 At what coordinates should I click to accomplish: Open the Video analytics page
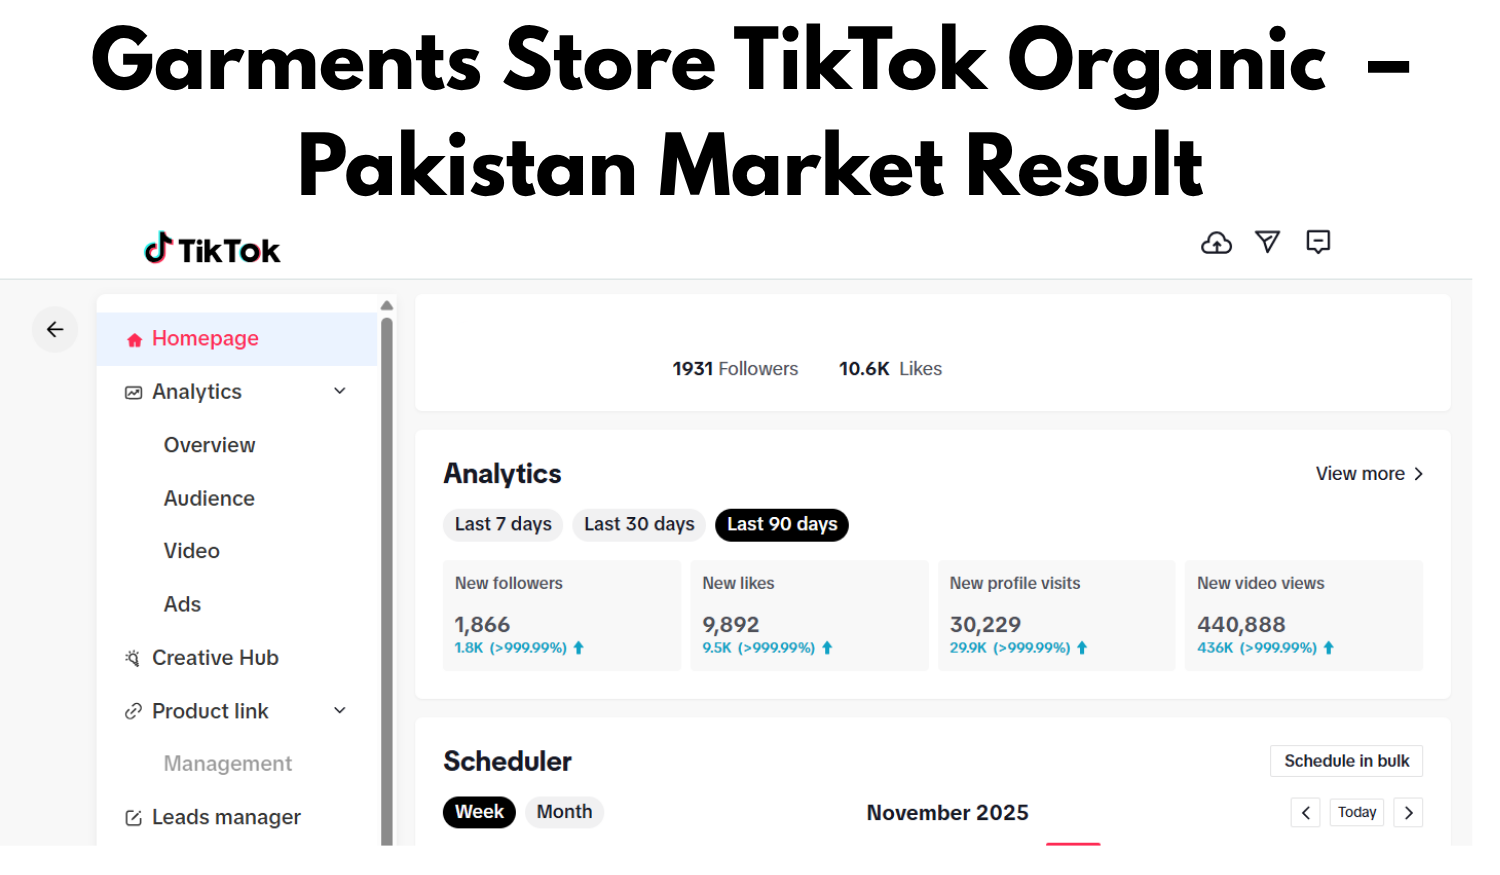(191, 550)
